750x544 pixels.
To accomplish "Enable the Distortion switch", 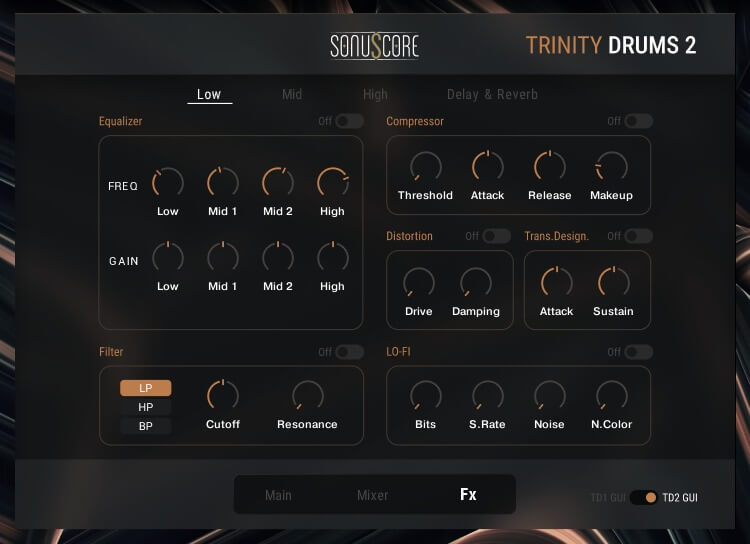I will point(496,236).
